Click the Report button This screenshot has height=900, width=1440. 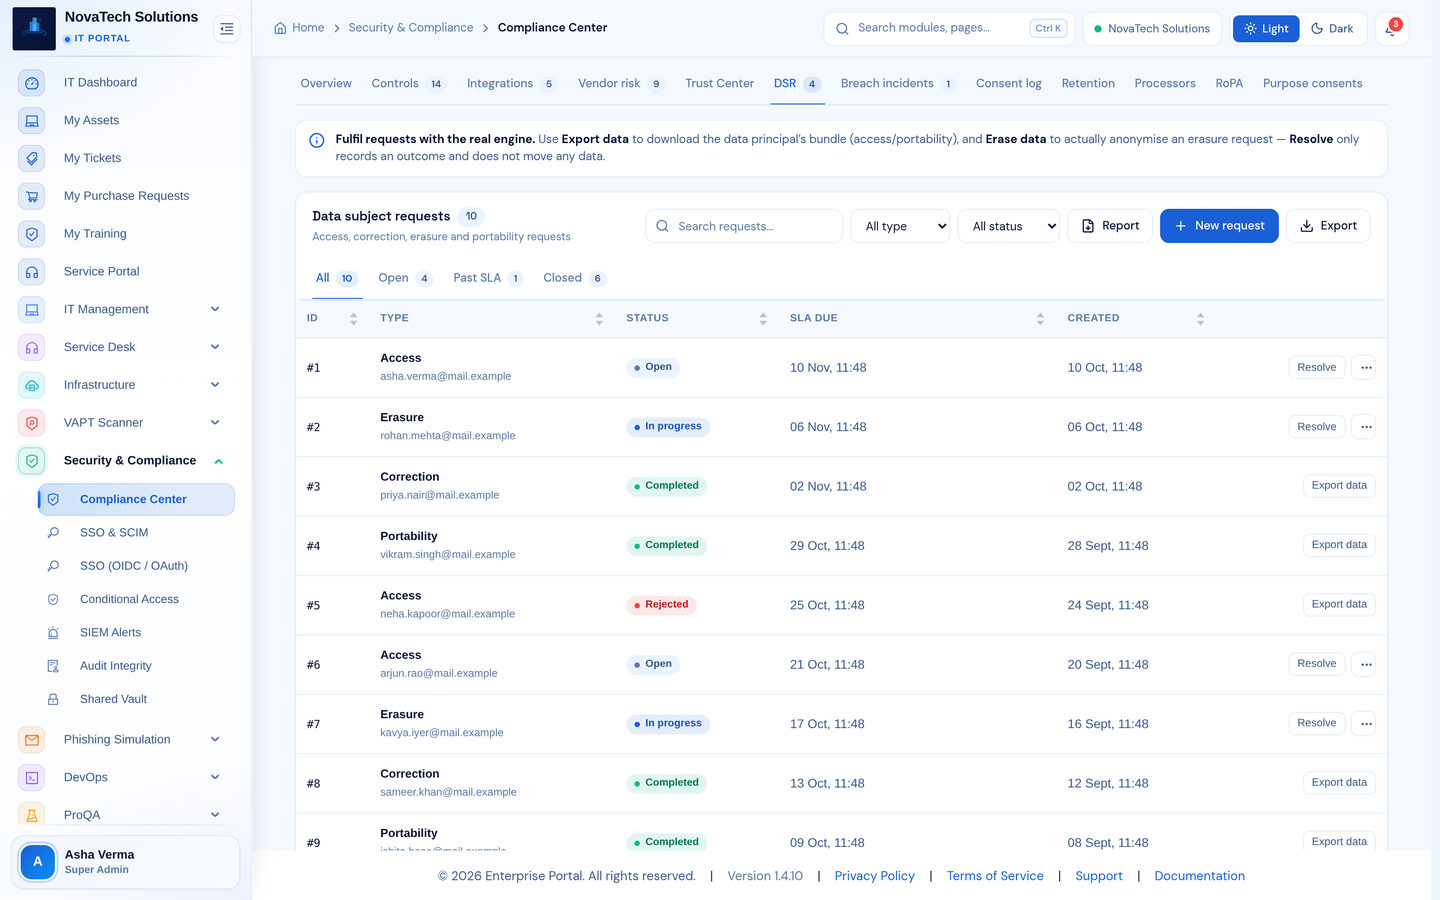[x=1110, y=226]
